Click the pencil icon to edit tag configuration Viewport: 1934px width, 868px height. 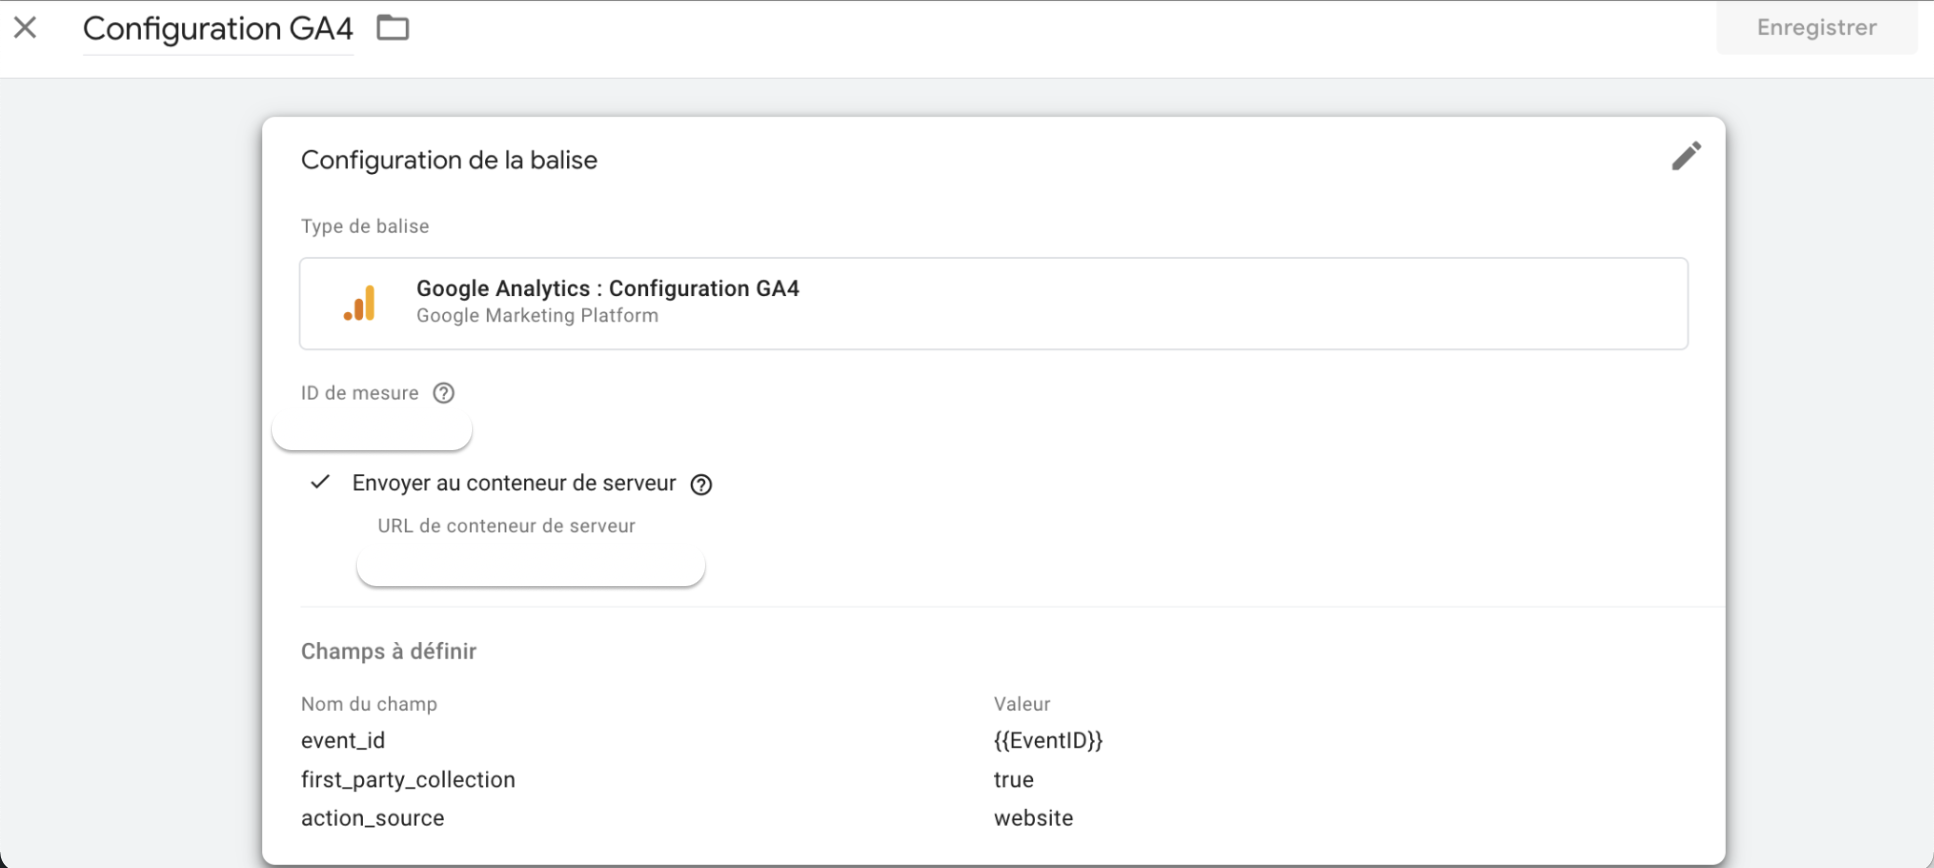(1686, 156)
